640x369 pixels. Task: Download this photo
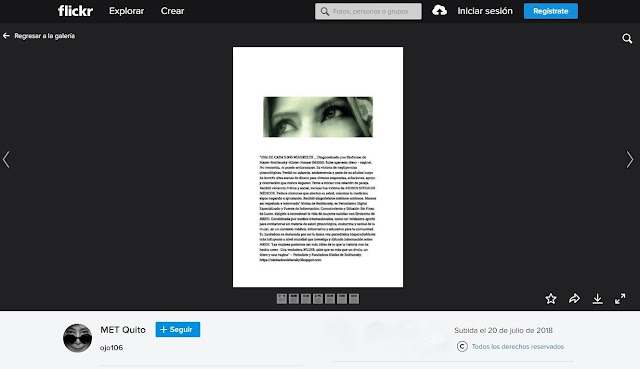[597, 299]
